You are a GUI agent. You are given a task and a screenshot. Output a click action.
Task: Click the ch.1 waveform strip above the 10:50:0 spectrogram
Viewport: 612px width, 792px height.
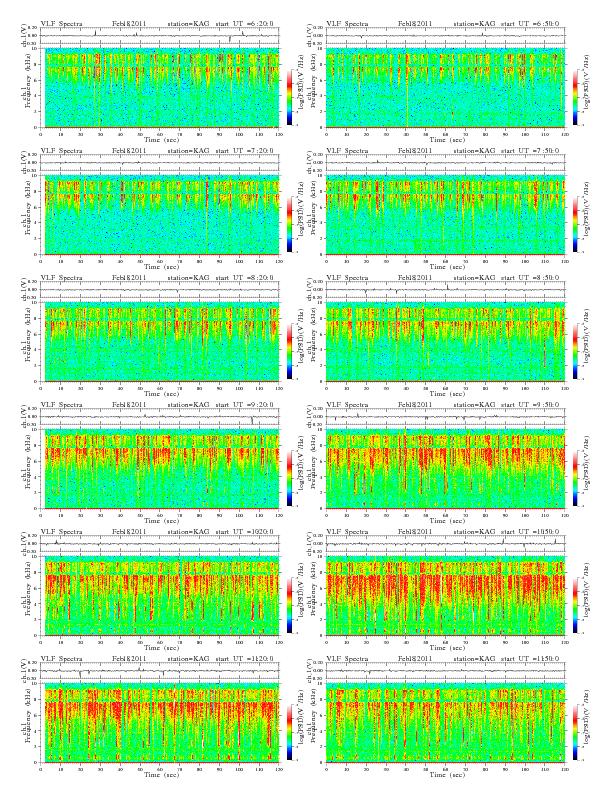click(x=445, y=544)
